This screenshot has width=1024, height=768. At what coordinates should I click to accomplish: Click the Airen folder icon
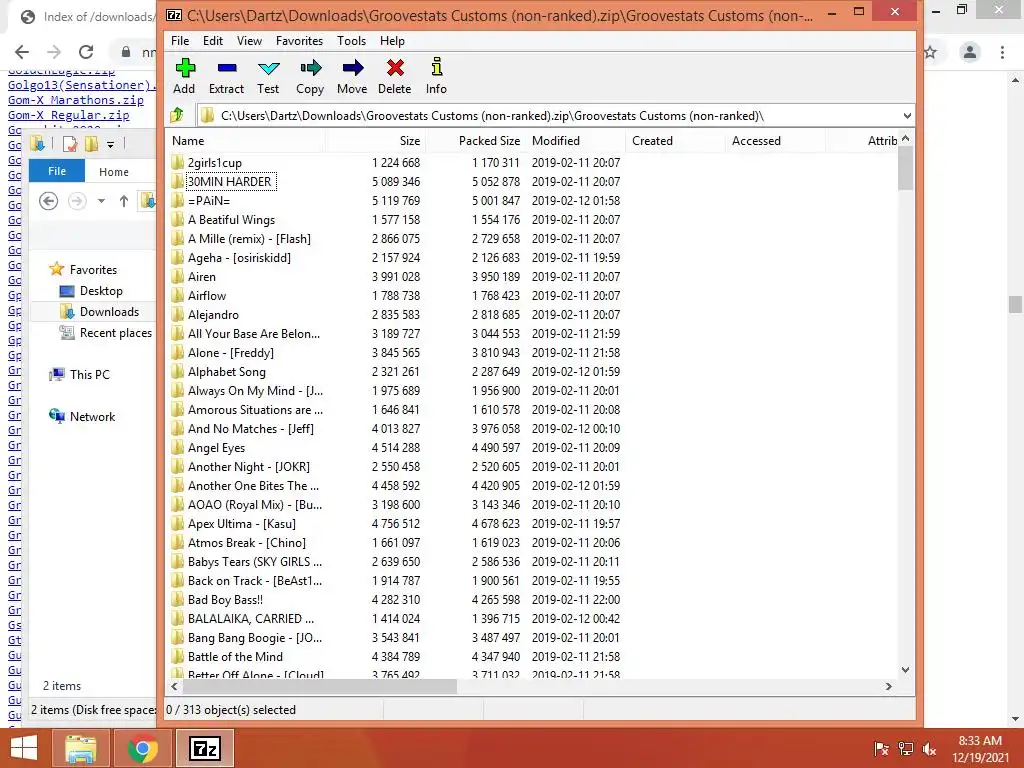[178, 276]
